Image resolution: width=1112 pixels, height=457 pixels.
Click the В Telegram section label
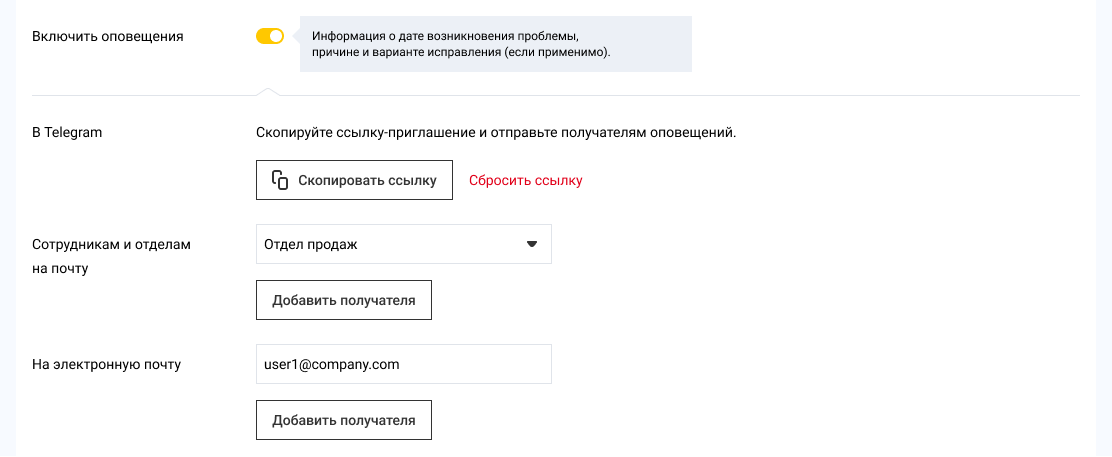68,132
